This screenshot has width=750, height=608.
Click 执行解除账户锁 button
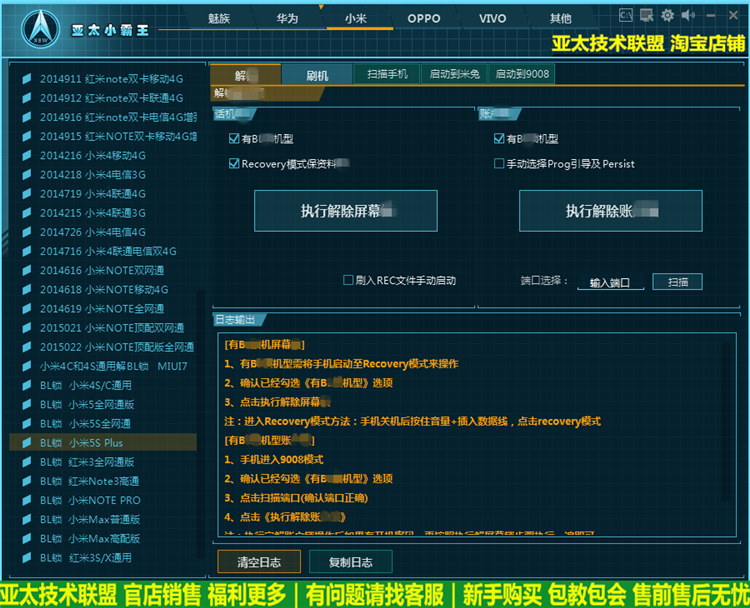pos(611,211)
